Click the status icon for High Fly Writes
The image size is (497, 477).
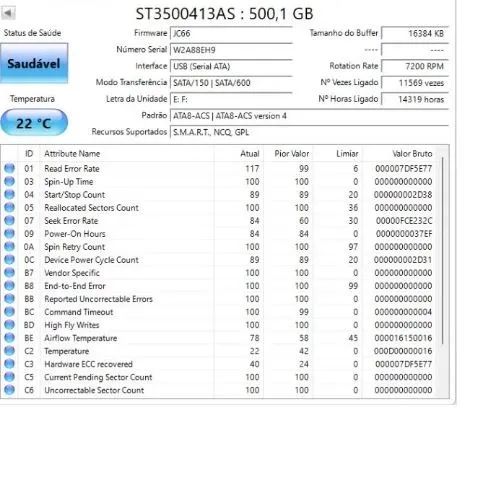click(9, 324)
